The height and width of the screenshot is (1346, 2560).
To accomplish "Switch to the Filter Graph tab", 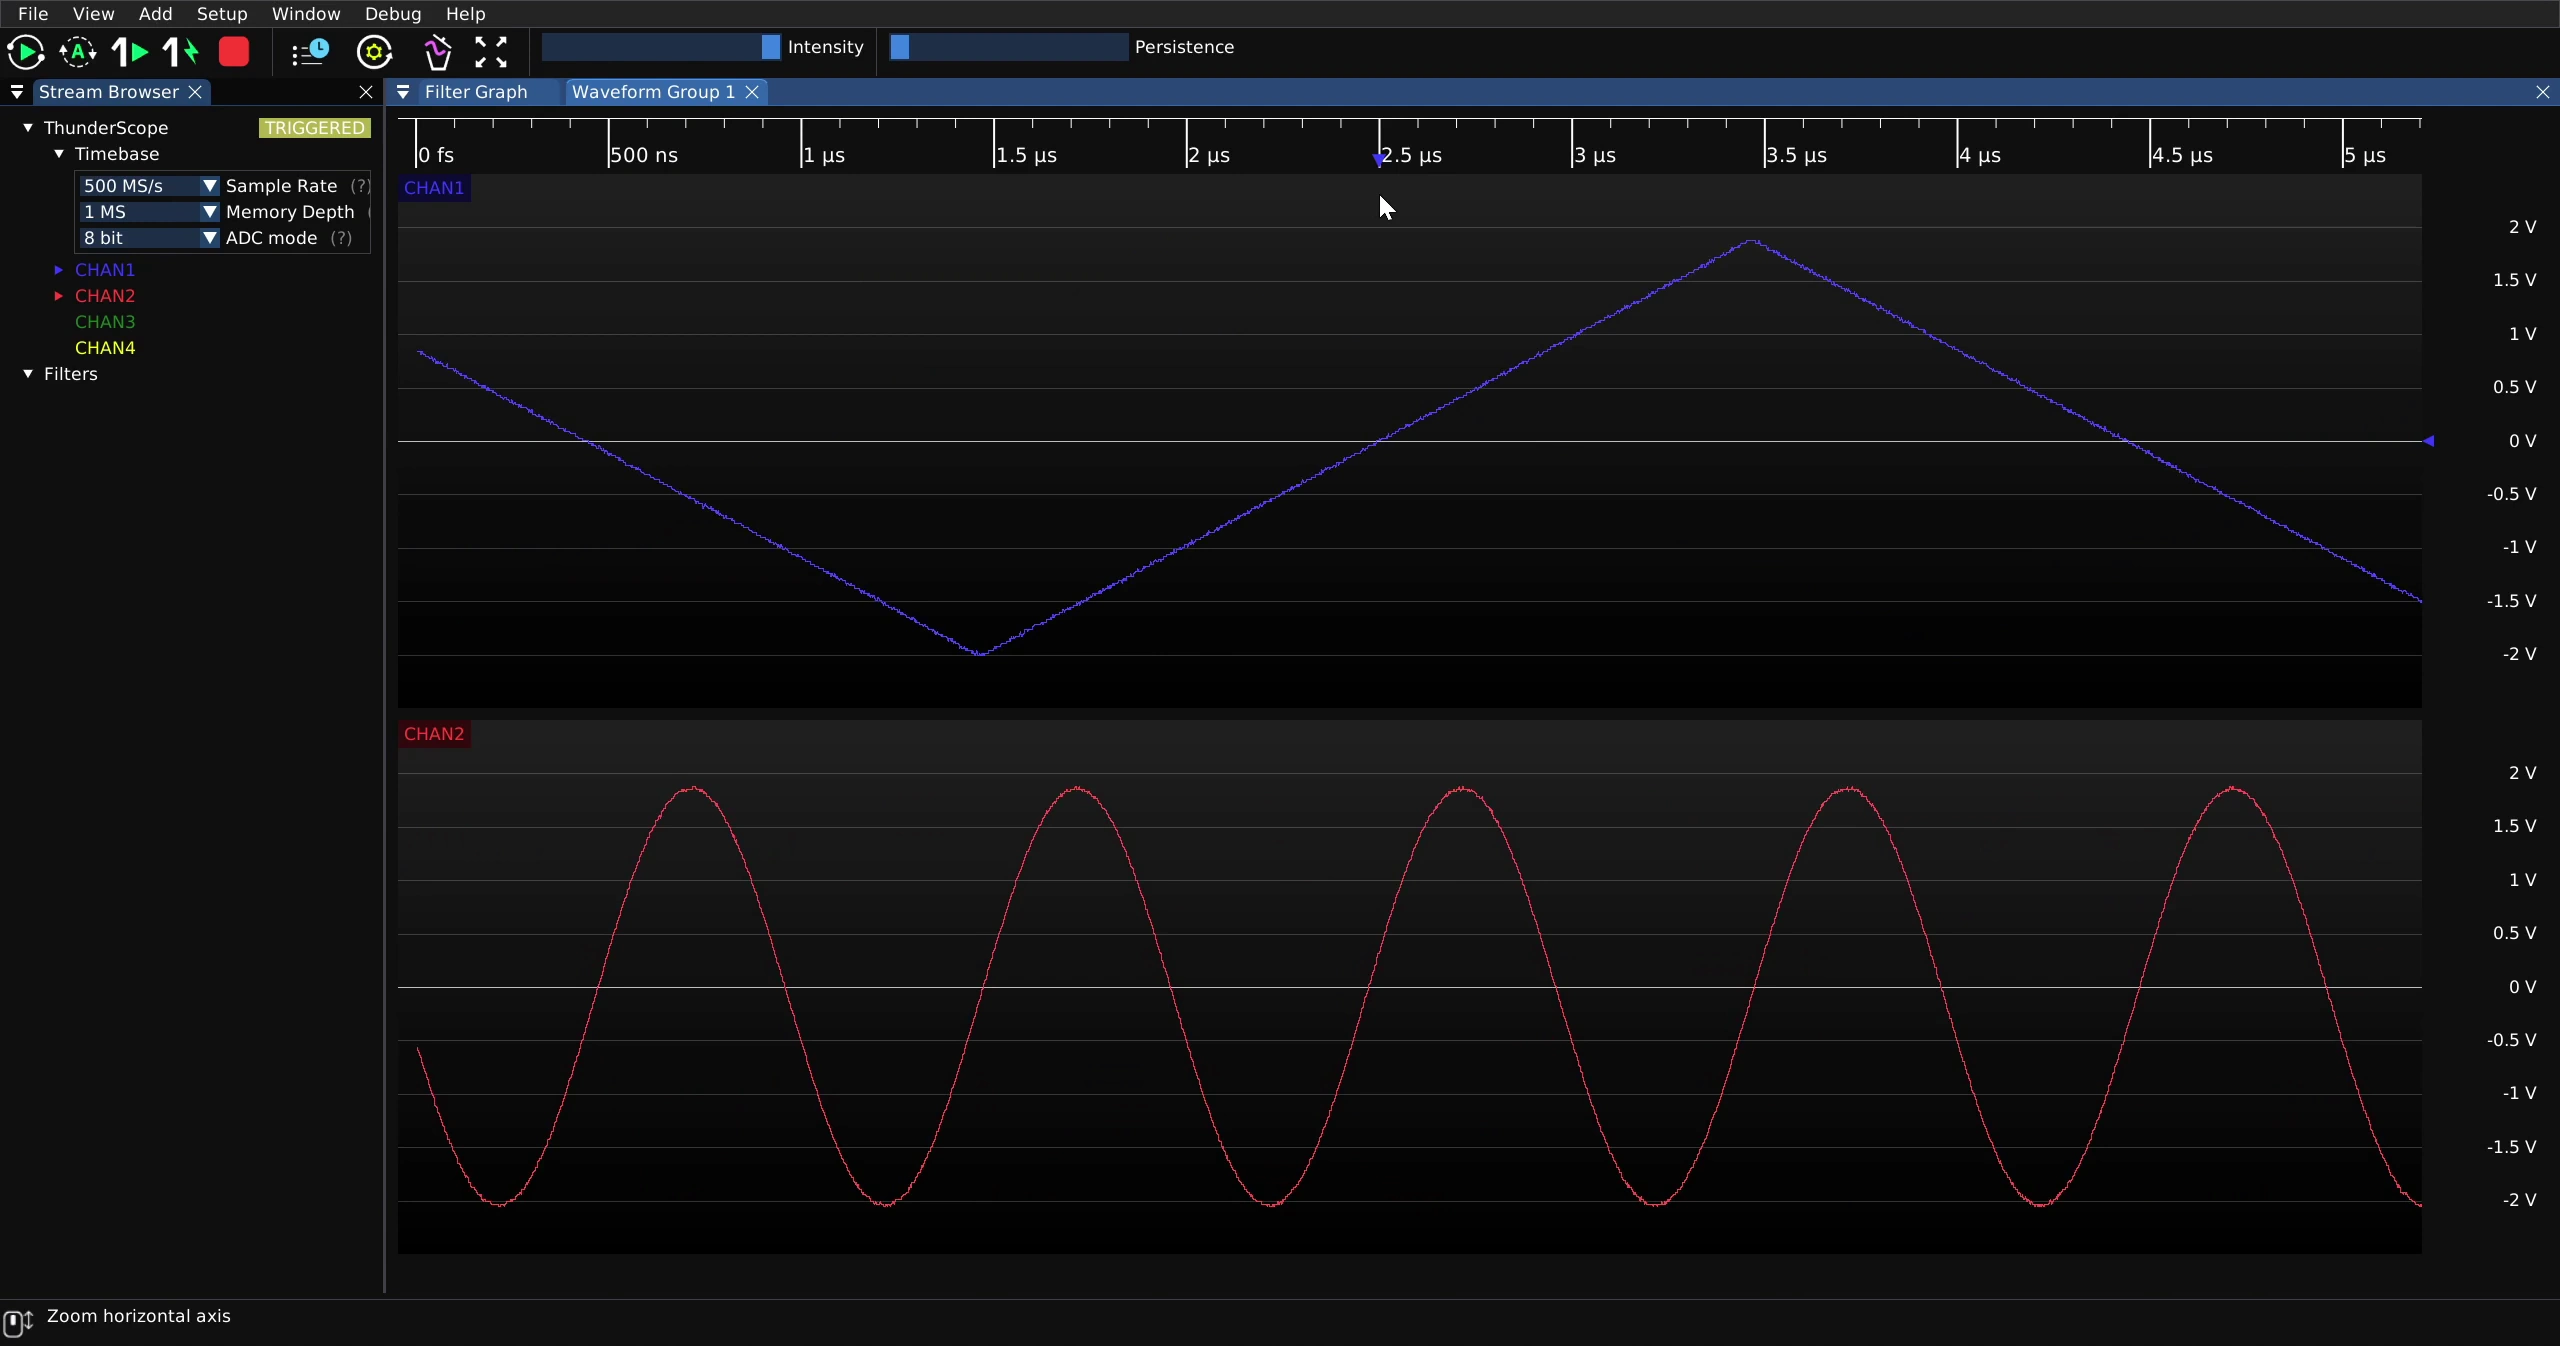I will pos(476,92).
